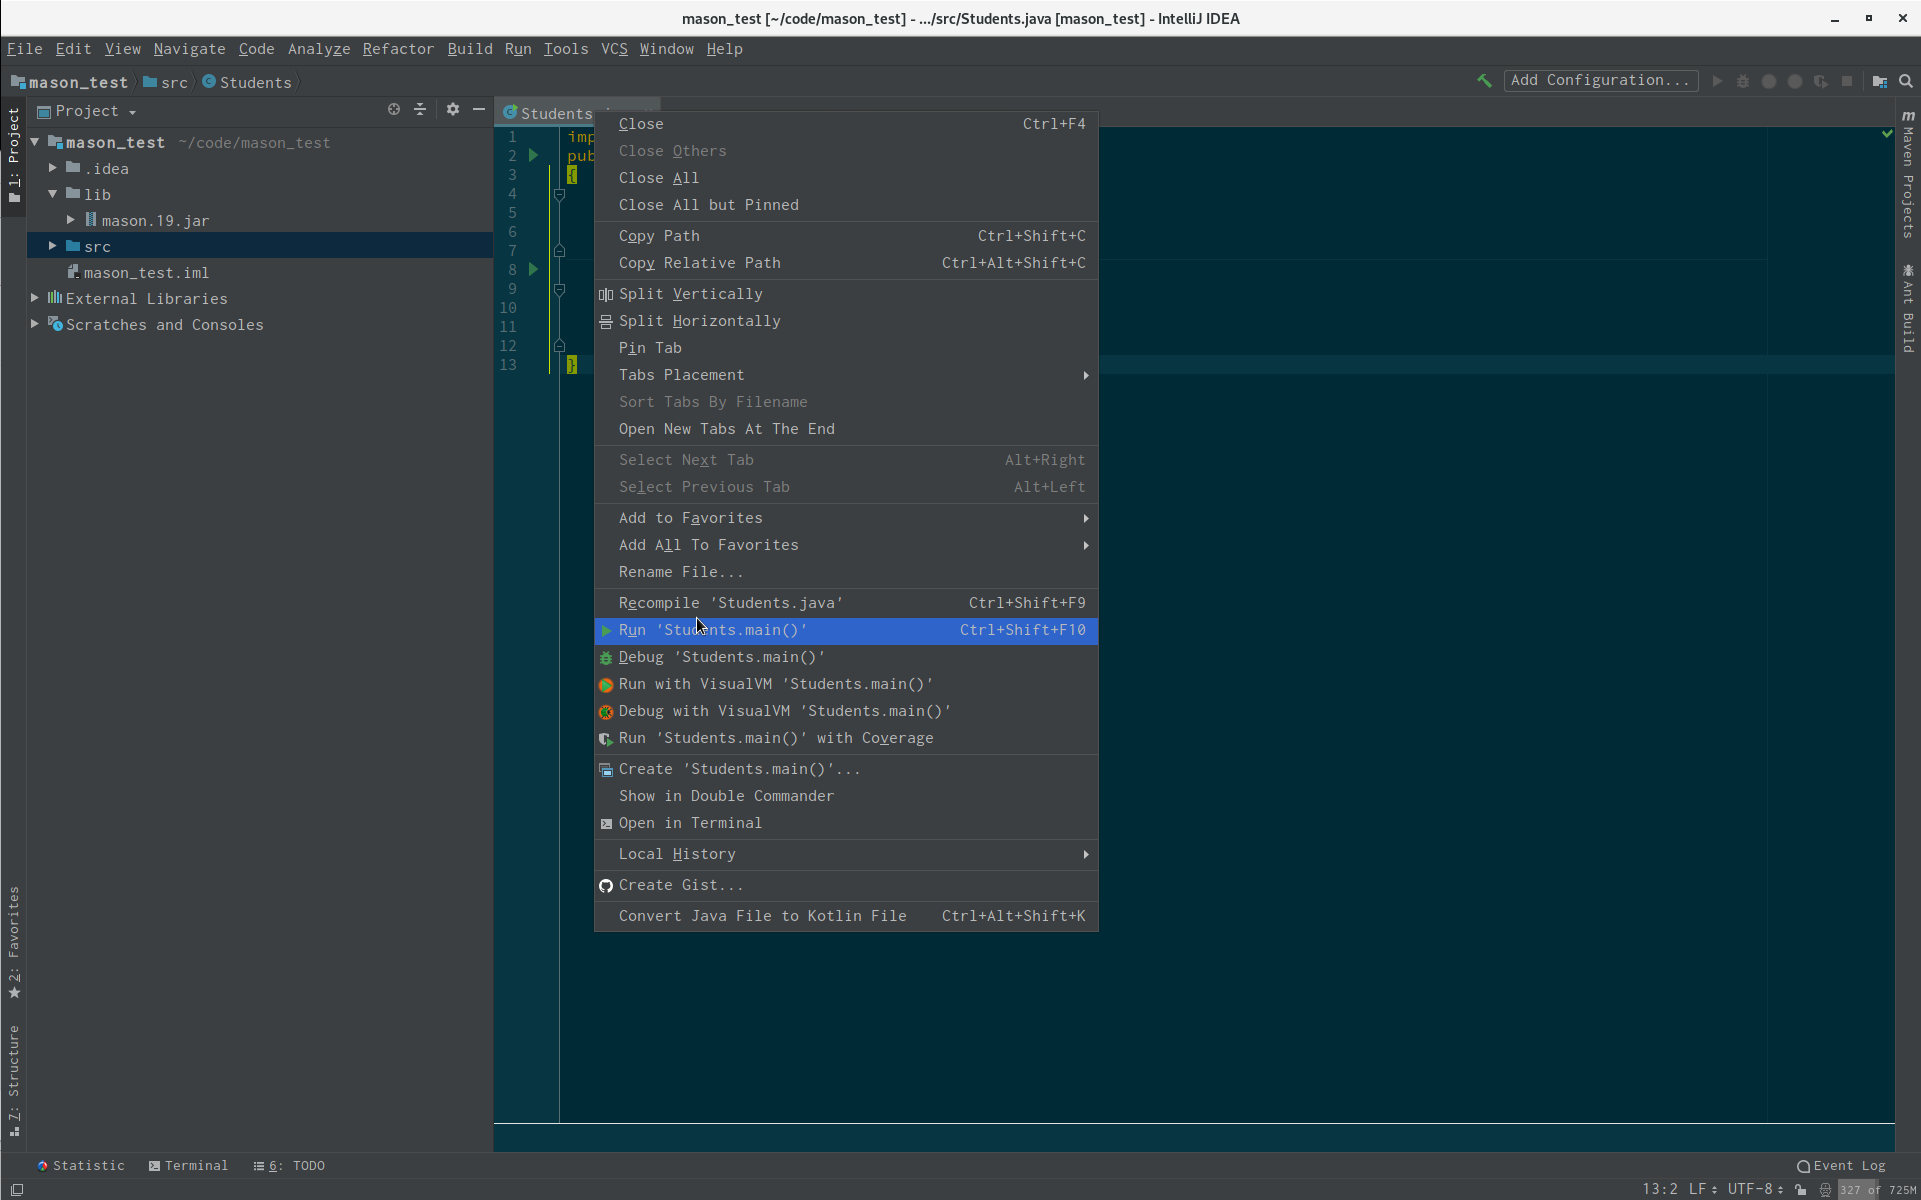
Task: Select Copy Path in context menu
Action: pos(846,236)
